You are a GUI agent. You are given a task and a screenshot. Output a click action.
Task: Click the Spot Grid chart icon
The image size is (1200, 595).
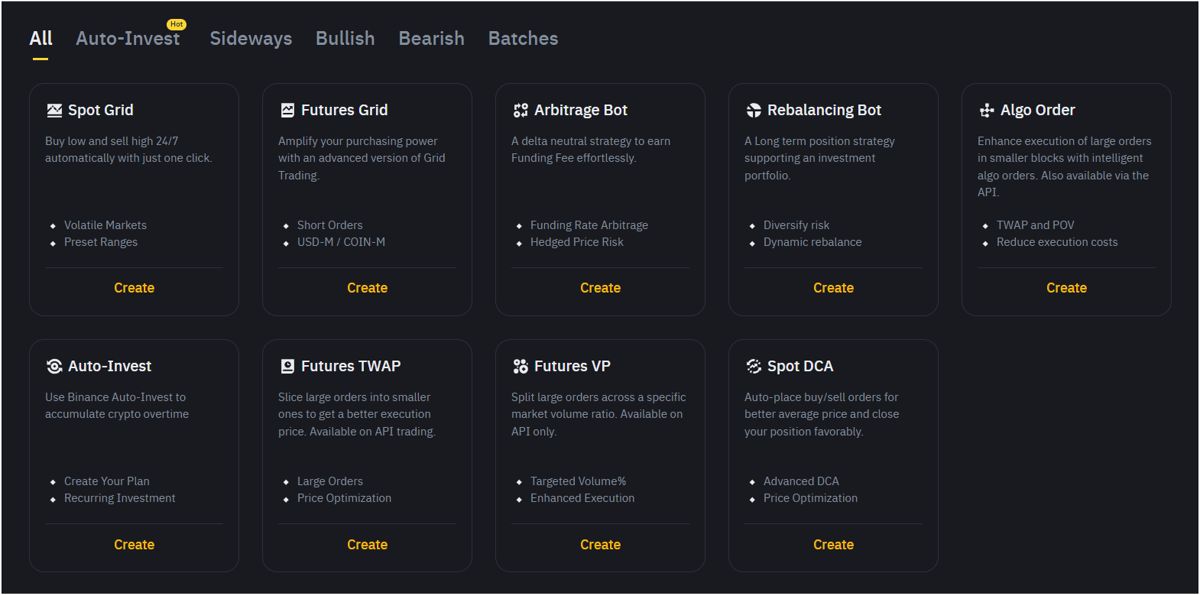pos(54,110)
